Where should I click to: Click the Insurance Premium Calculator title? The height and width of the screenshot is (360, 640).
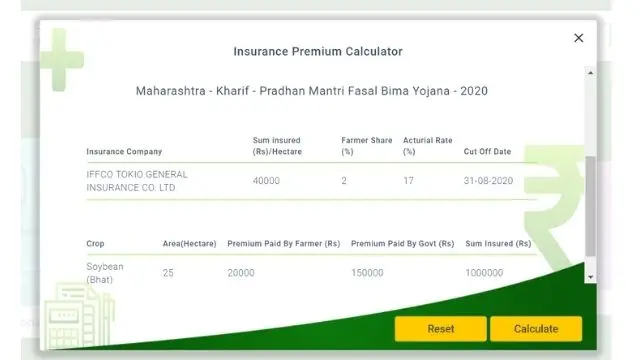(x=318, y=51)
